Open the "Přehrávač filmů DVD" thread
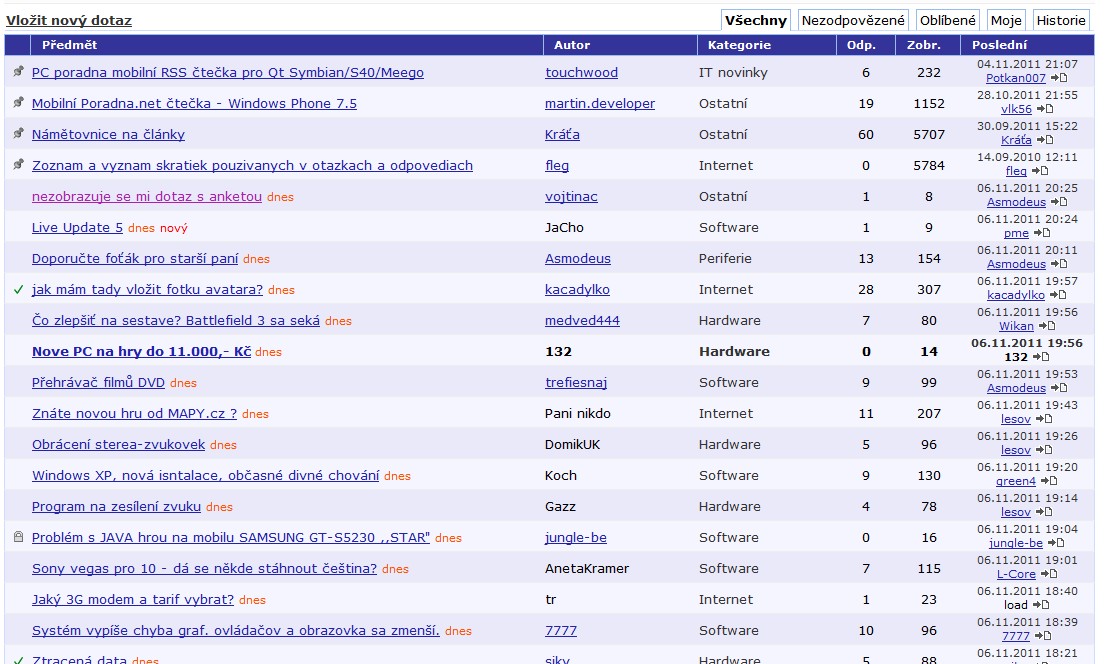 pyautogui.click(x=98, y=383)
